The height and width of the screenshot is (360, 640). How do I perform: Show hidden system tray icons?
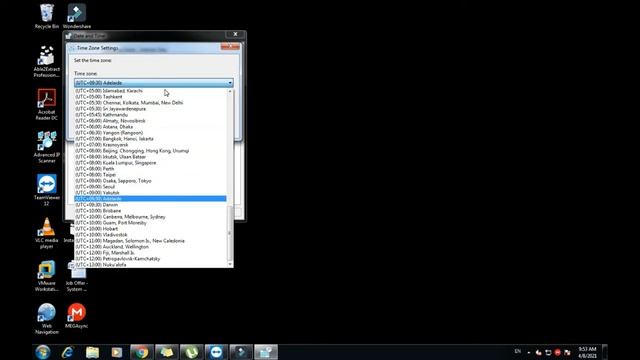click(x=529, y=352)
